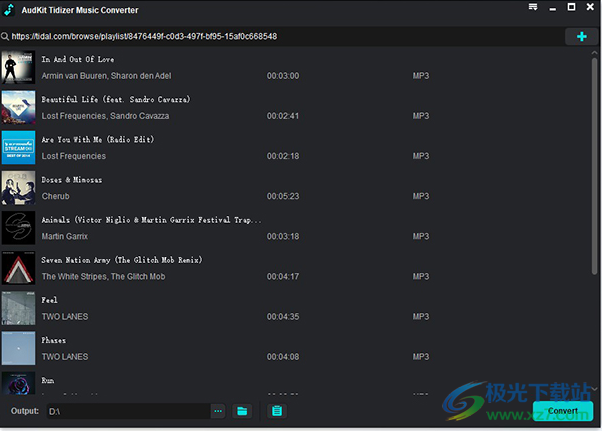The image size is (602, 431).
Task: Click the output path field D:\
Action: point(128,411)
